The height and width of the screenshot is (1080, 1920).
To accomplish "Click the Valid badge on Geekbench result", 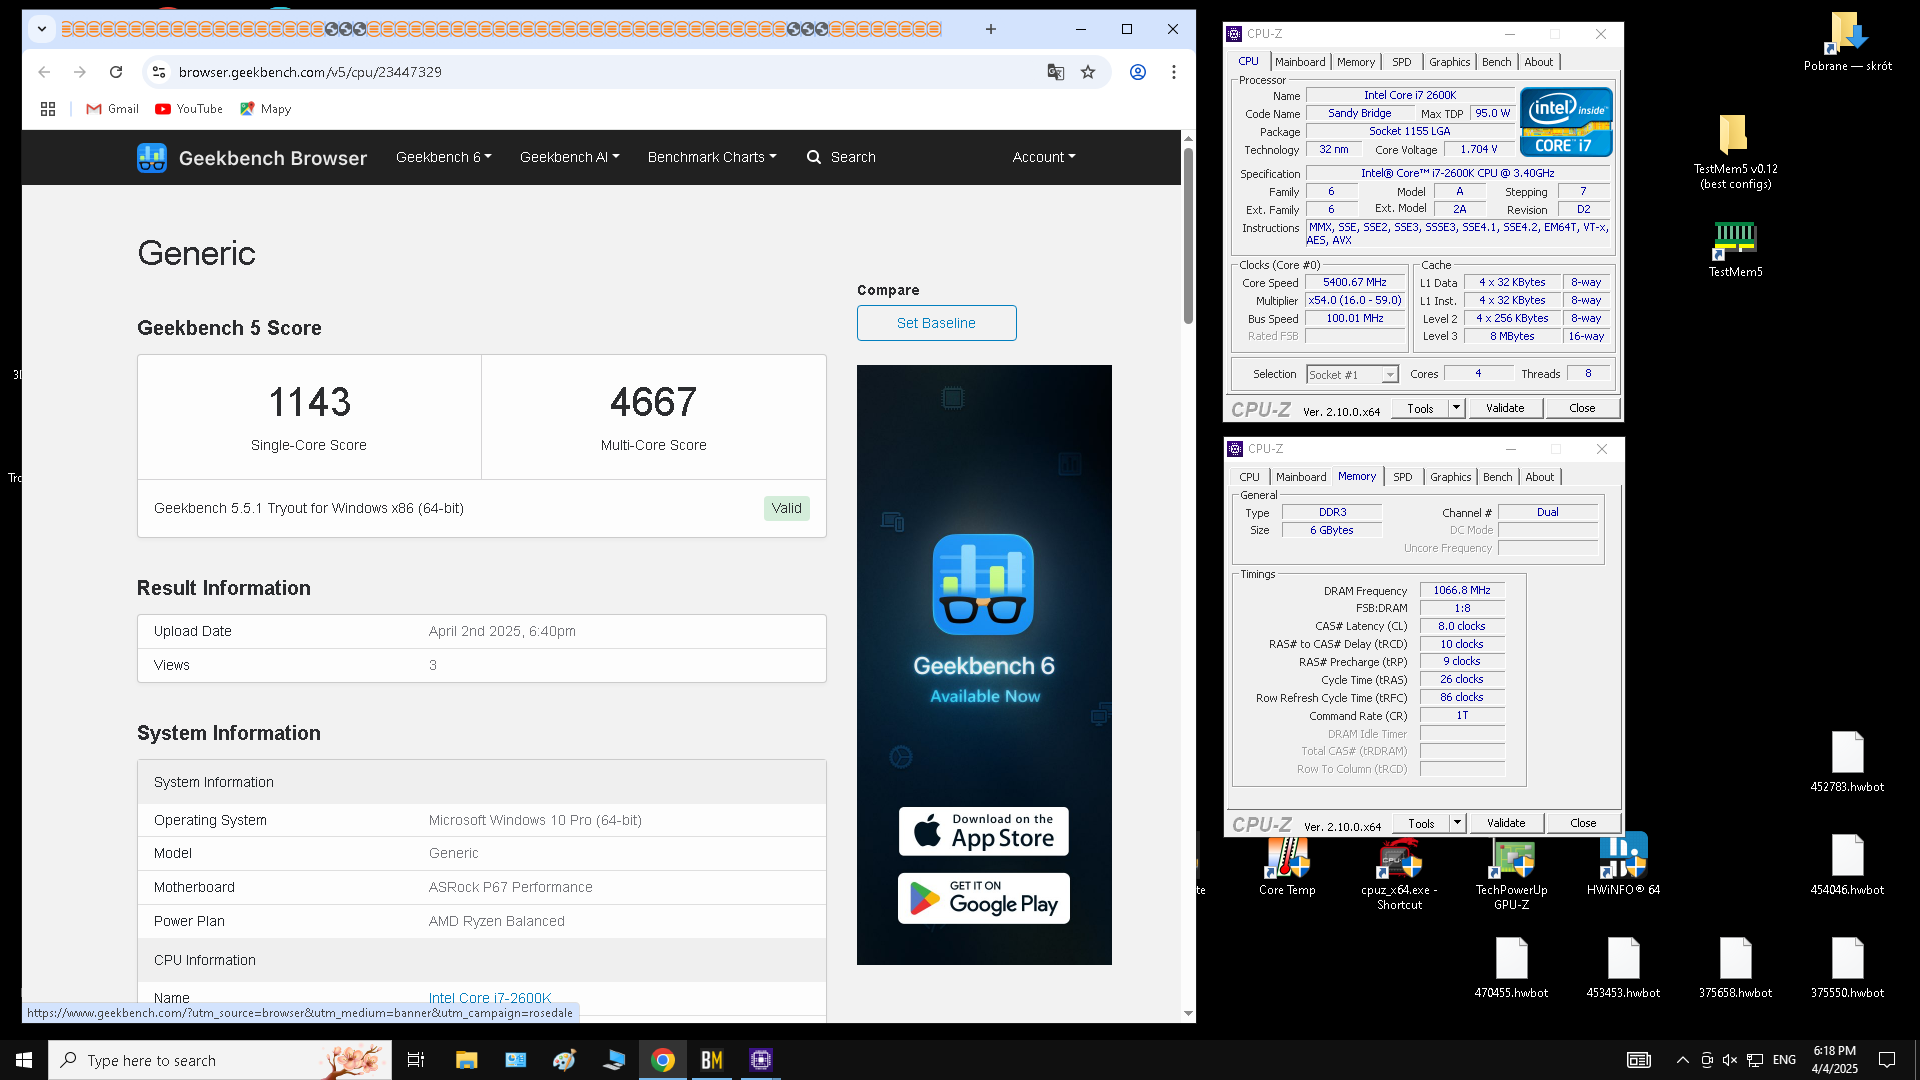I will (x=786, y=508).
